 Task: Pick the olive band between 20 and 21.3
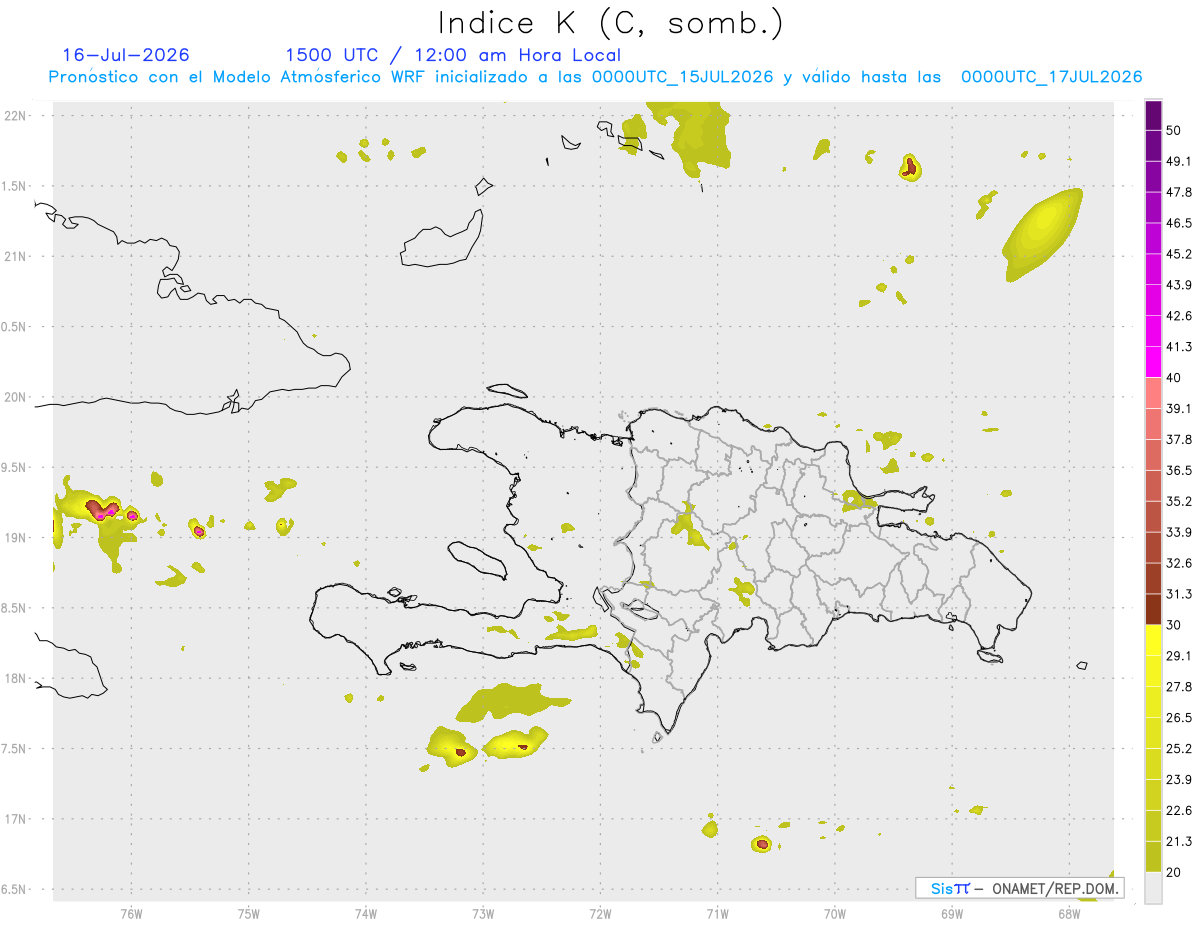click(1153, 857)
